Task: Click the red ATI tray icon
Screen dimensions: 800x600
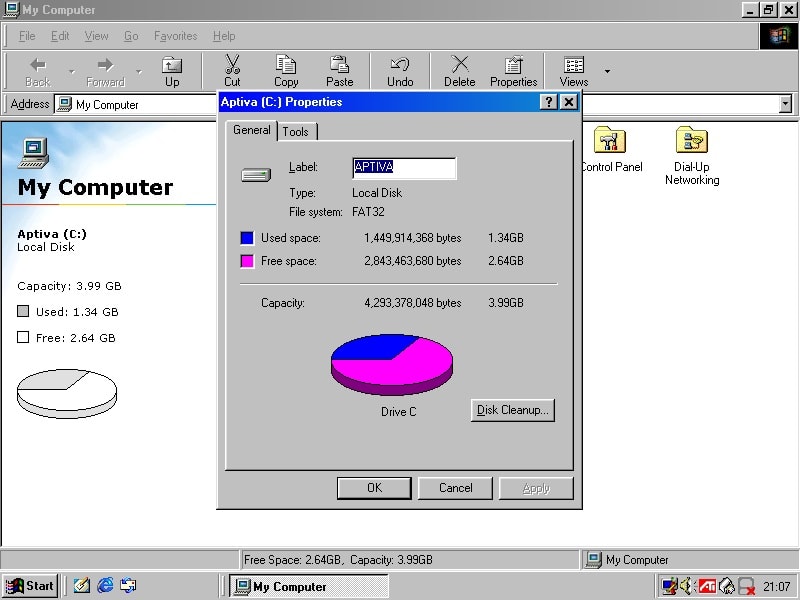Action: point(707,586)
